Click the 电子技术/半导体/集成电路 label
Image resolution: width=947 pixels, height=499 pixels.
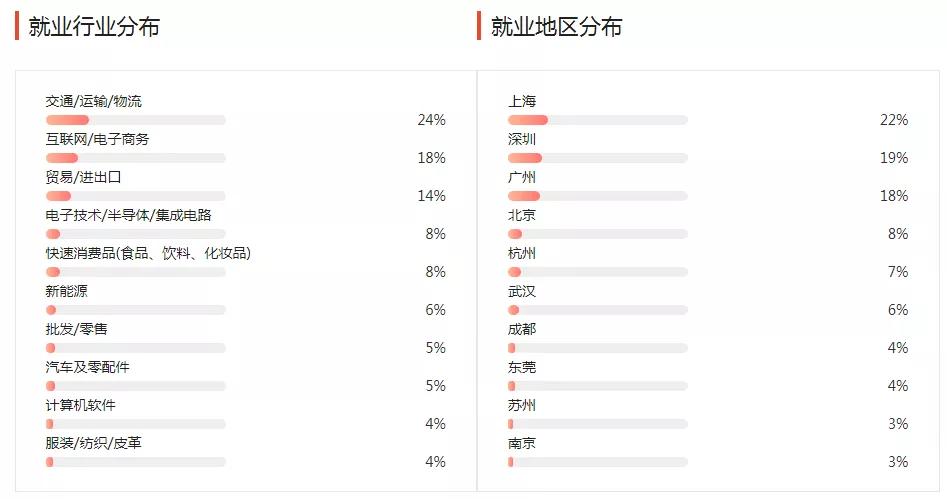128,215
